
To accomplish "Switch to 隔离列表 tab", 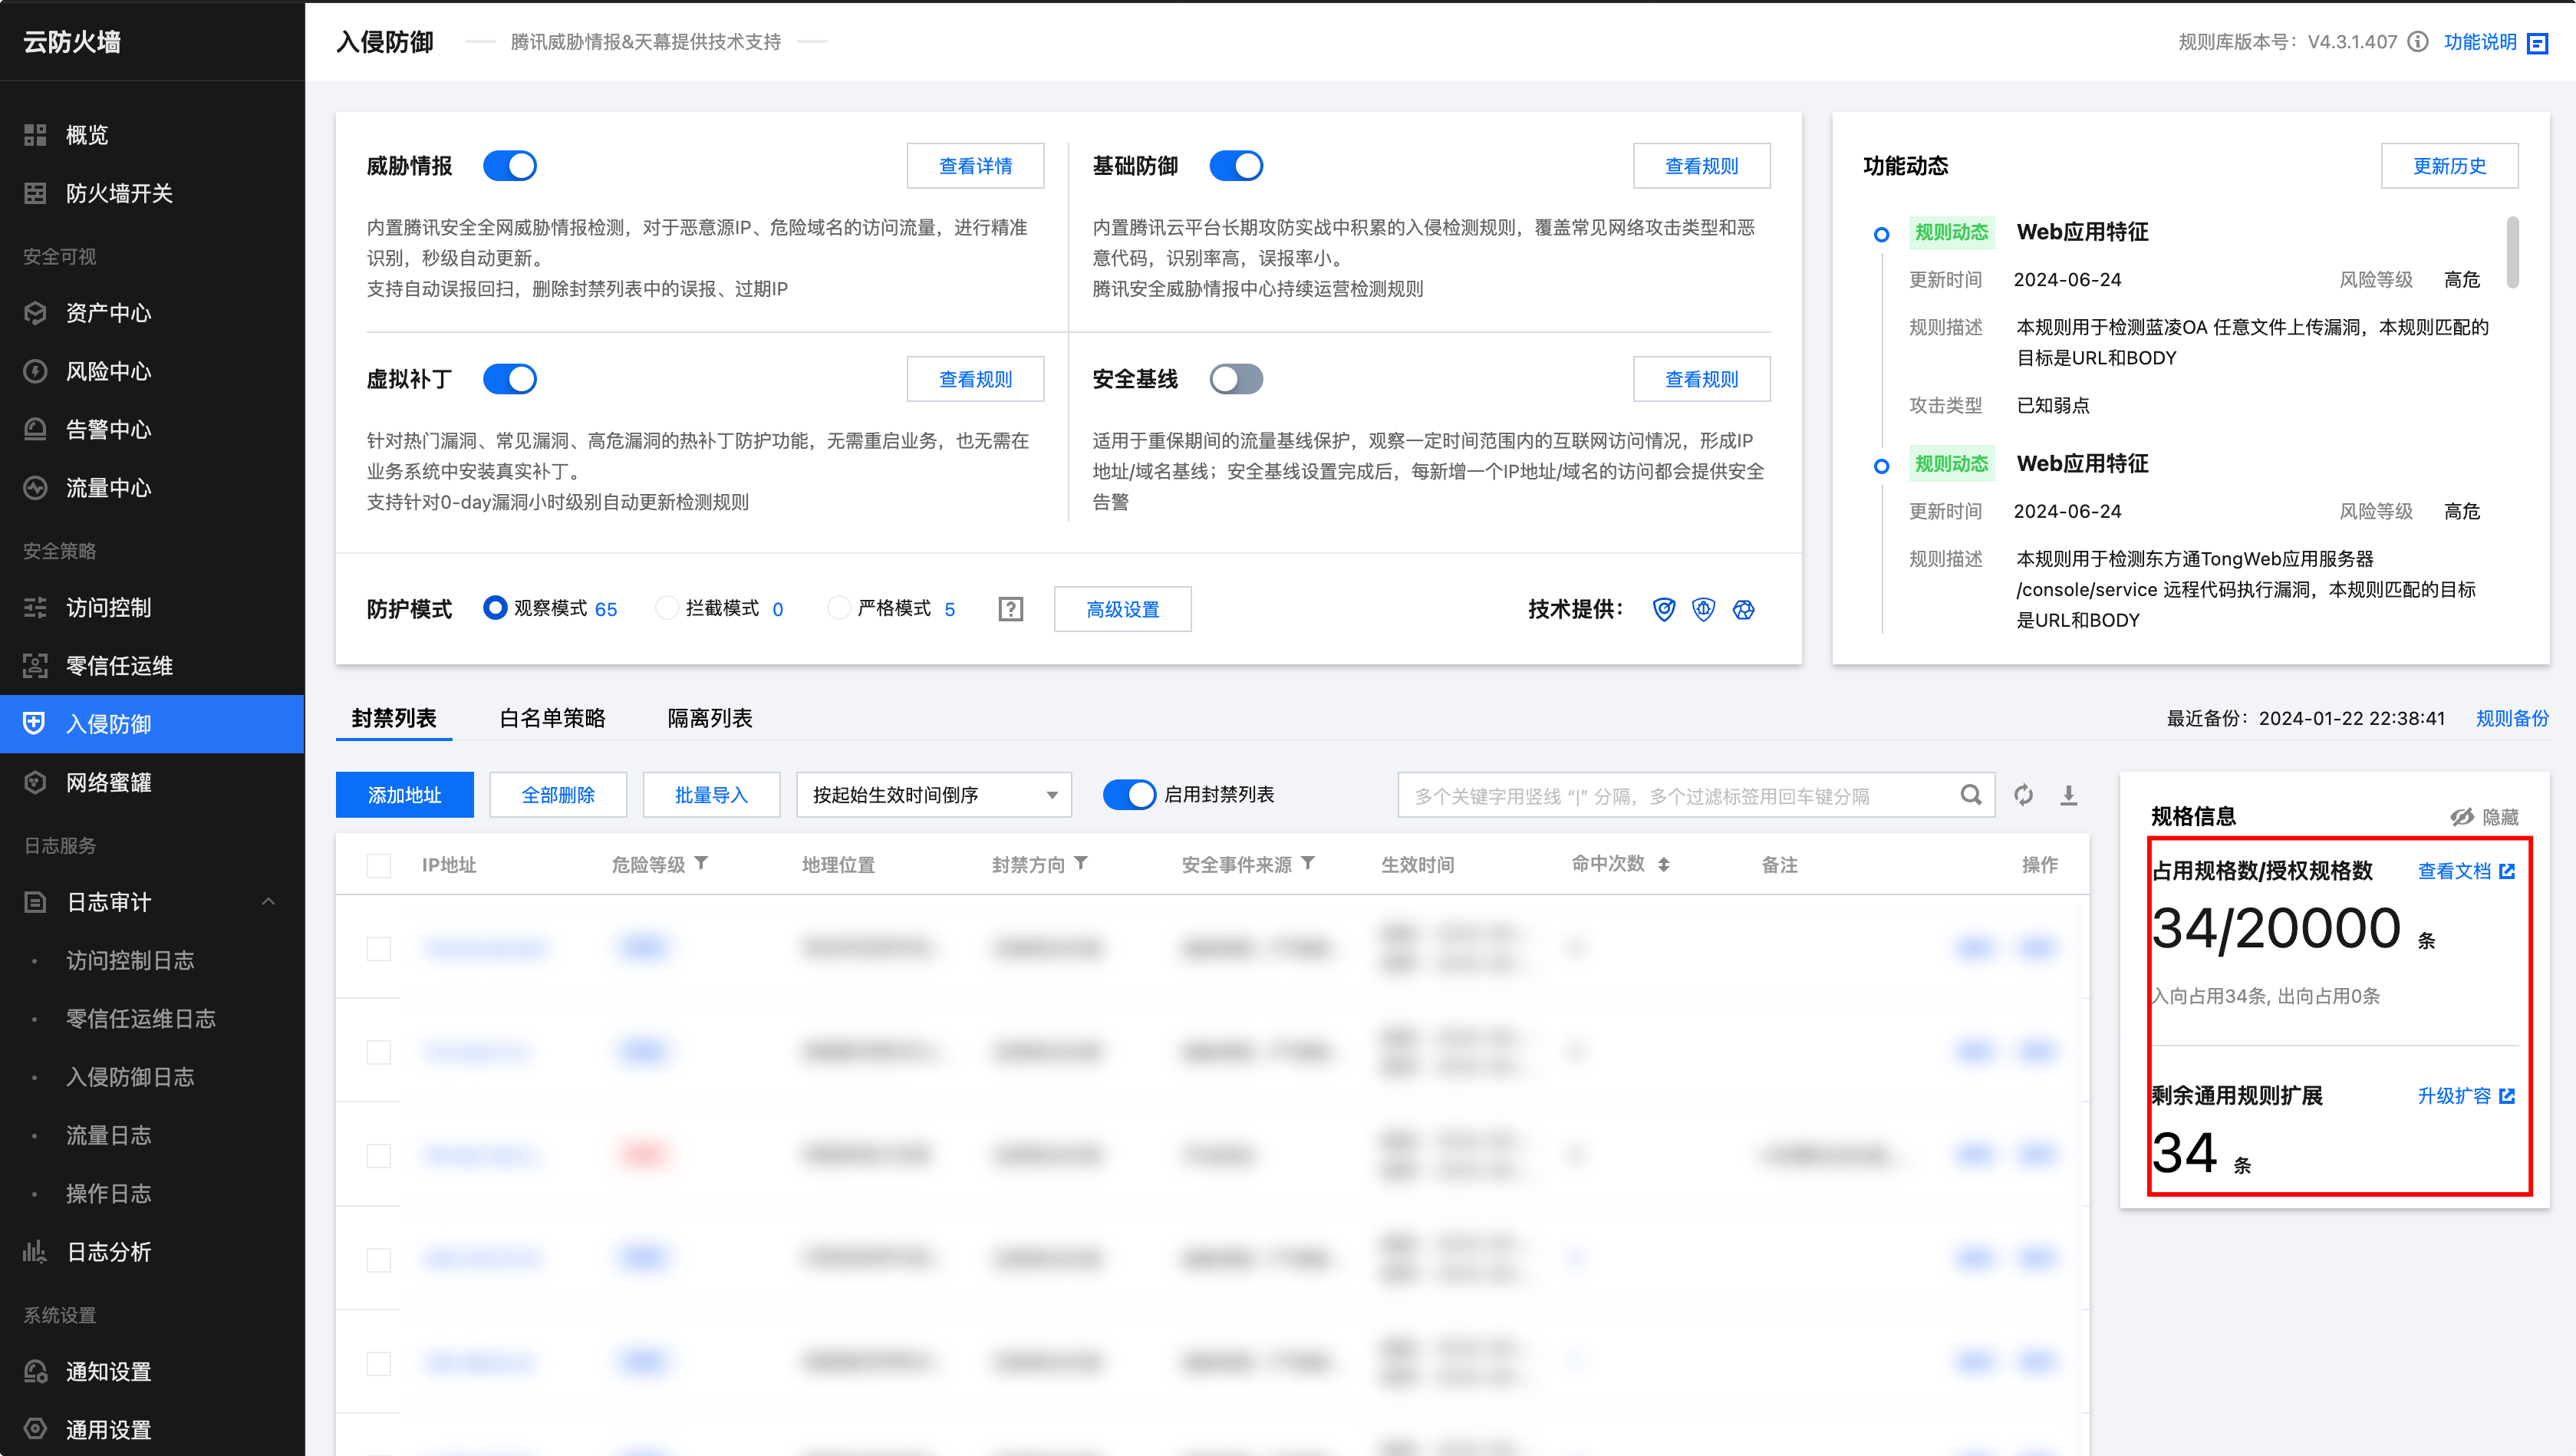I will [x=710, y=718].
